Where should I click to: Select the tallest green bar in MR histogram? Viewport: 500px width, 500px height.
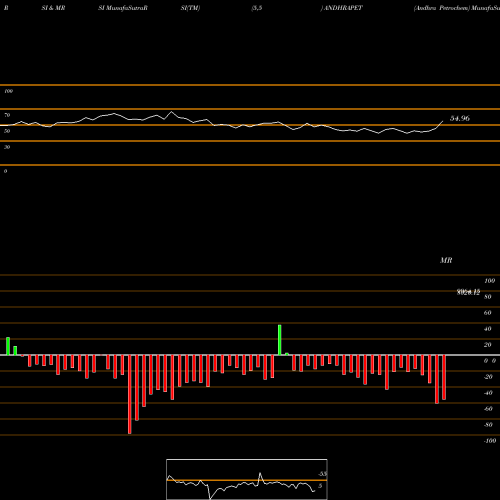point(280,340)
